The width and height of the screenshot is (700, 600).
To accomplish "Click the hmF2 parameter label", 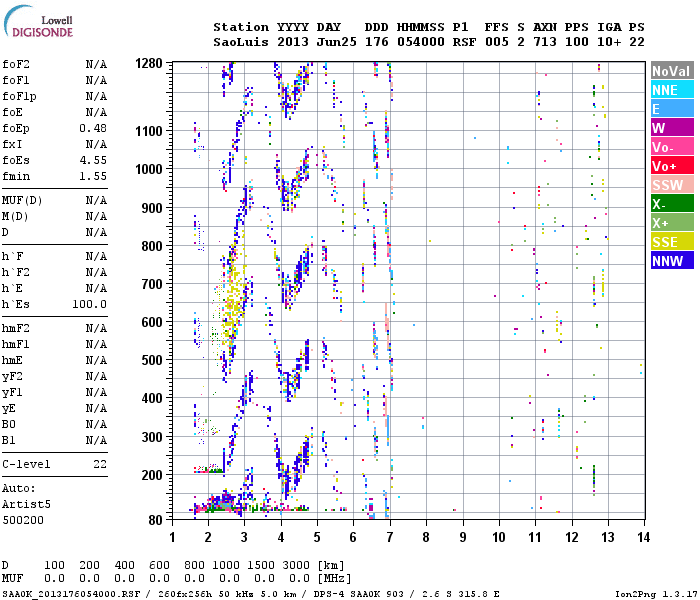I will (x=16, y=329).
